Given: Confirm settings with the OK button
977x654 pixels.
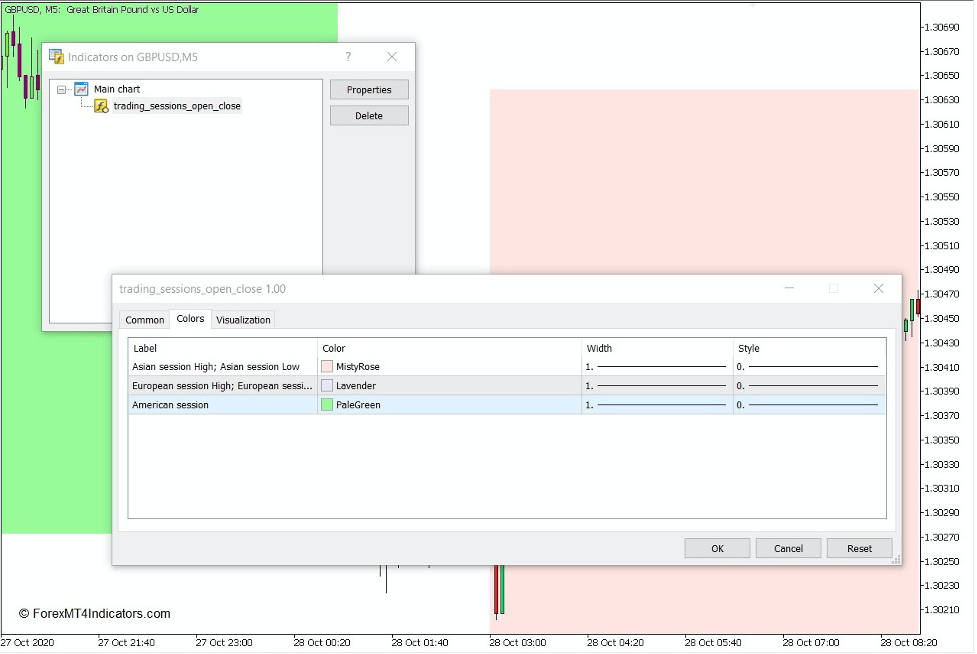Looking at the screenshot, I should click(716, 548).
